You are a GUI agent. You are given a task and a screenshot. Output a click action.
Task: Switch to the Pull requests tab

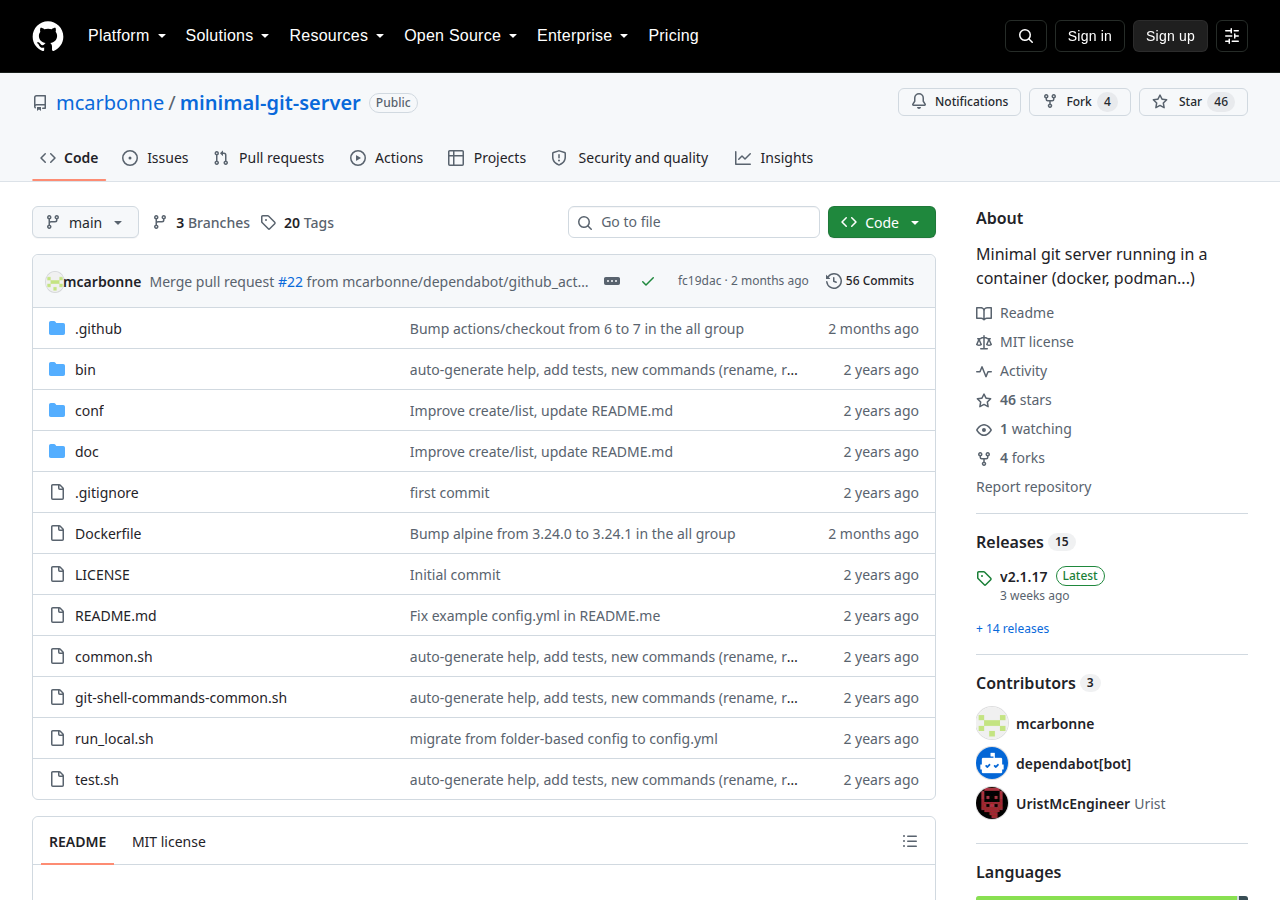[x=269, y=158]
